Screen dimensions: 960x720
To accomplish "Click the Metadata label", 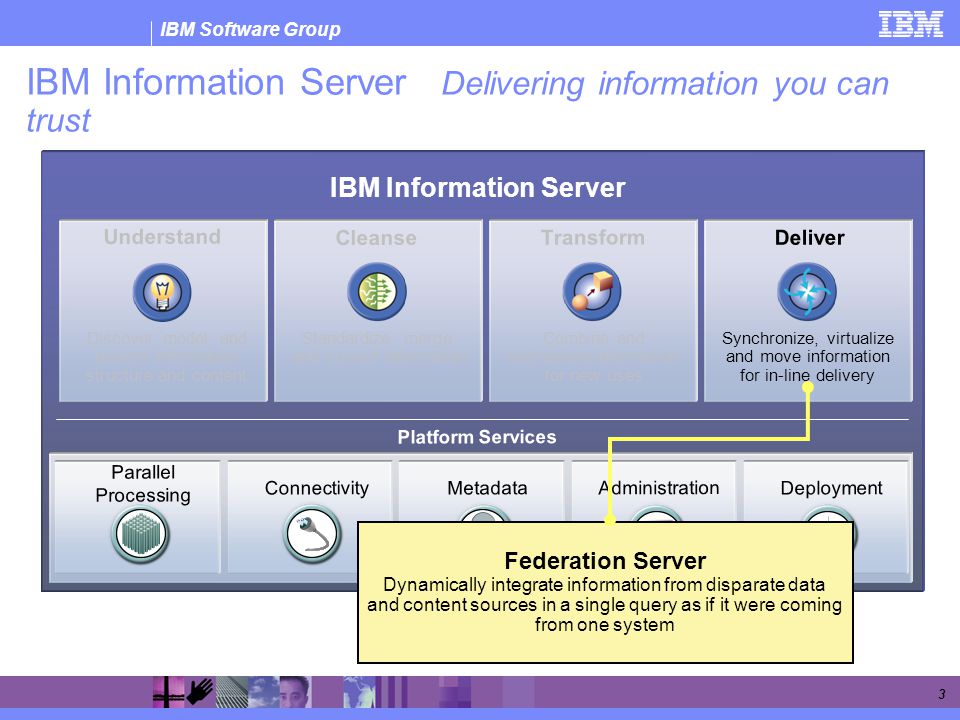I will [487, 488].
